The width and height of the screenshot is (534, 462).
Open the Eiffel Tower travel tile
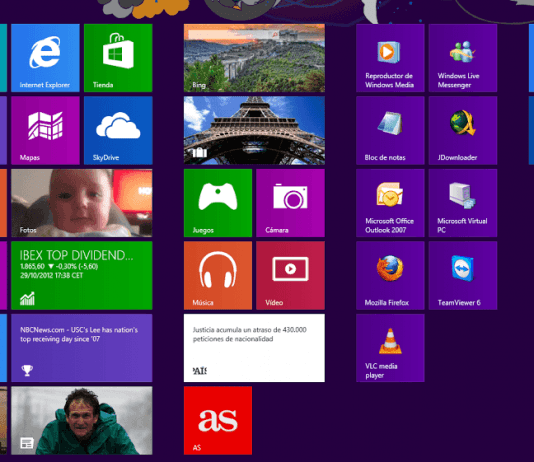pyautogui.click(x=254, y=130)
